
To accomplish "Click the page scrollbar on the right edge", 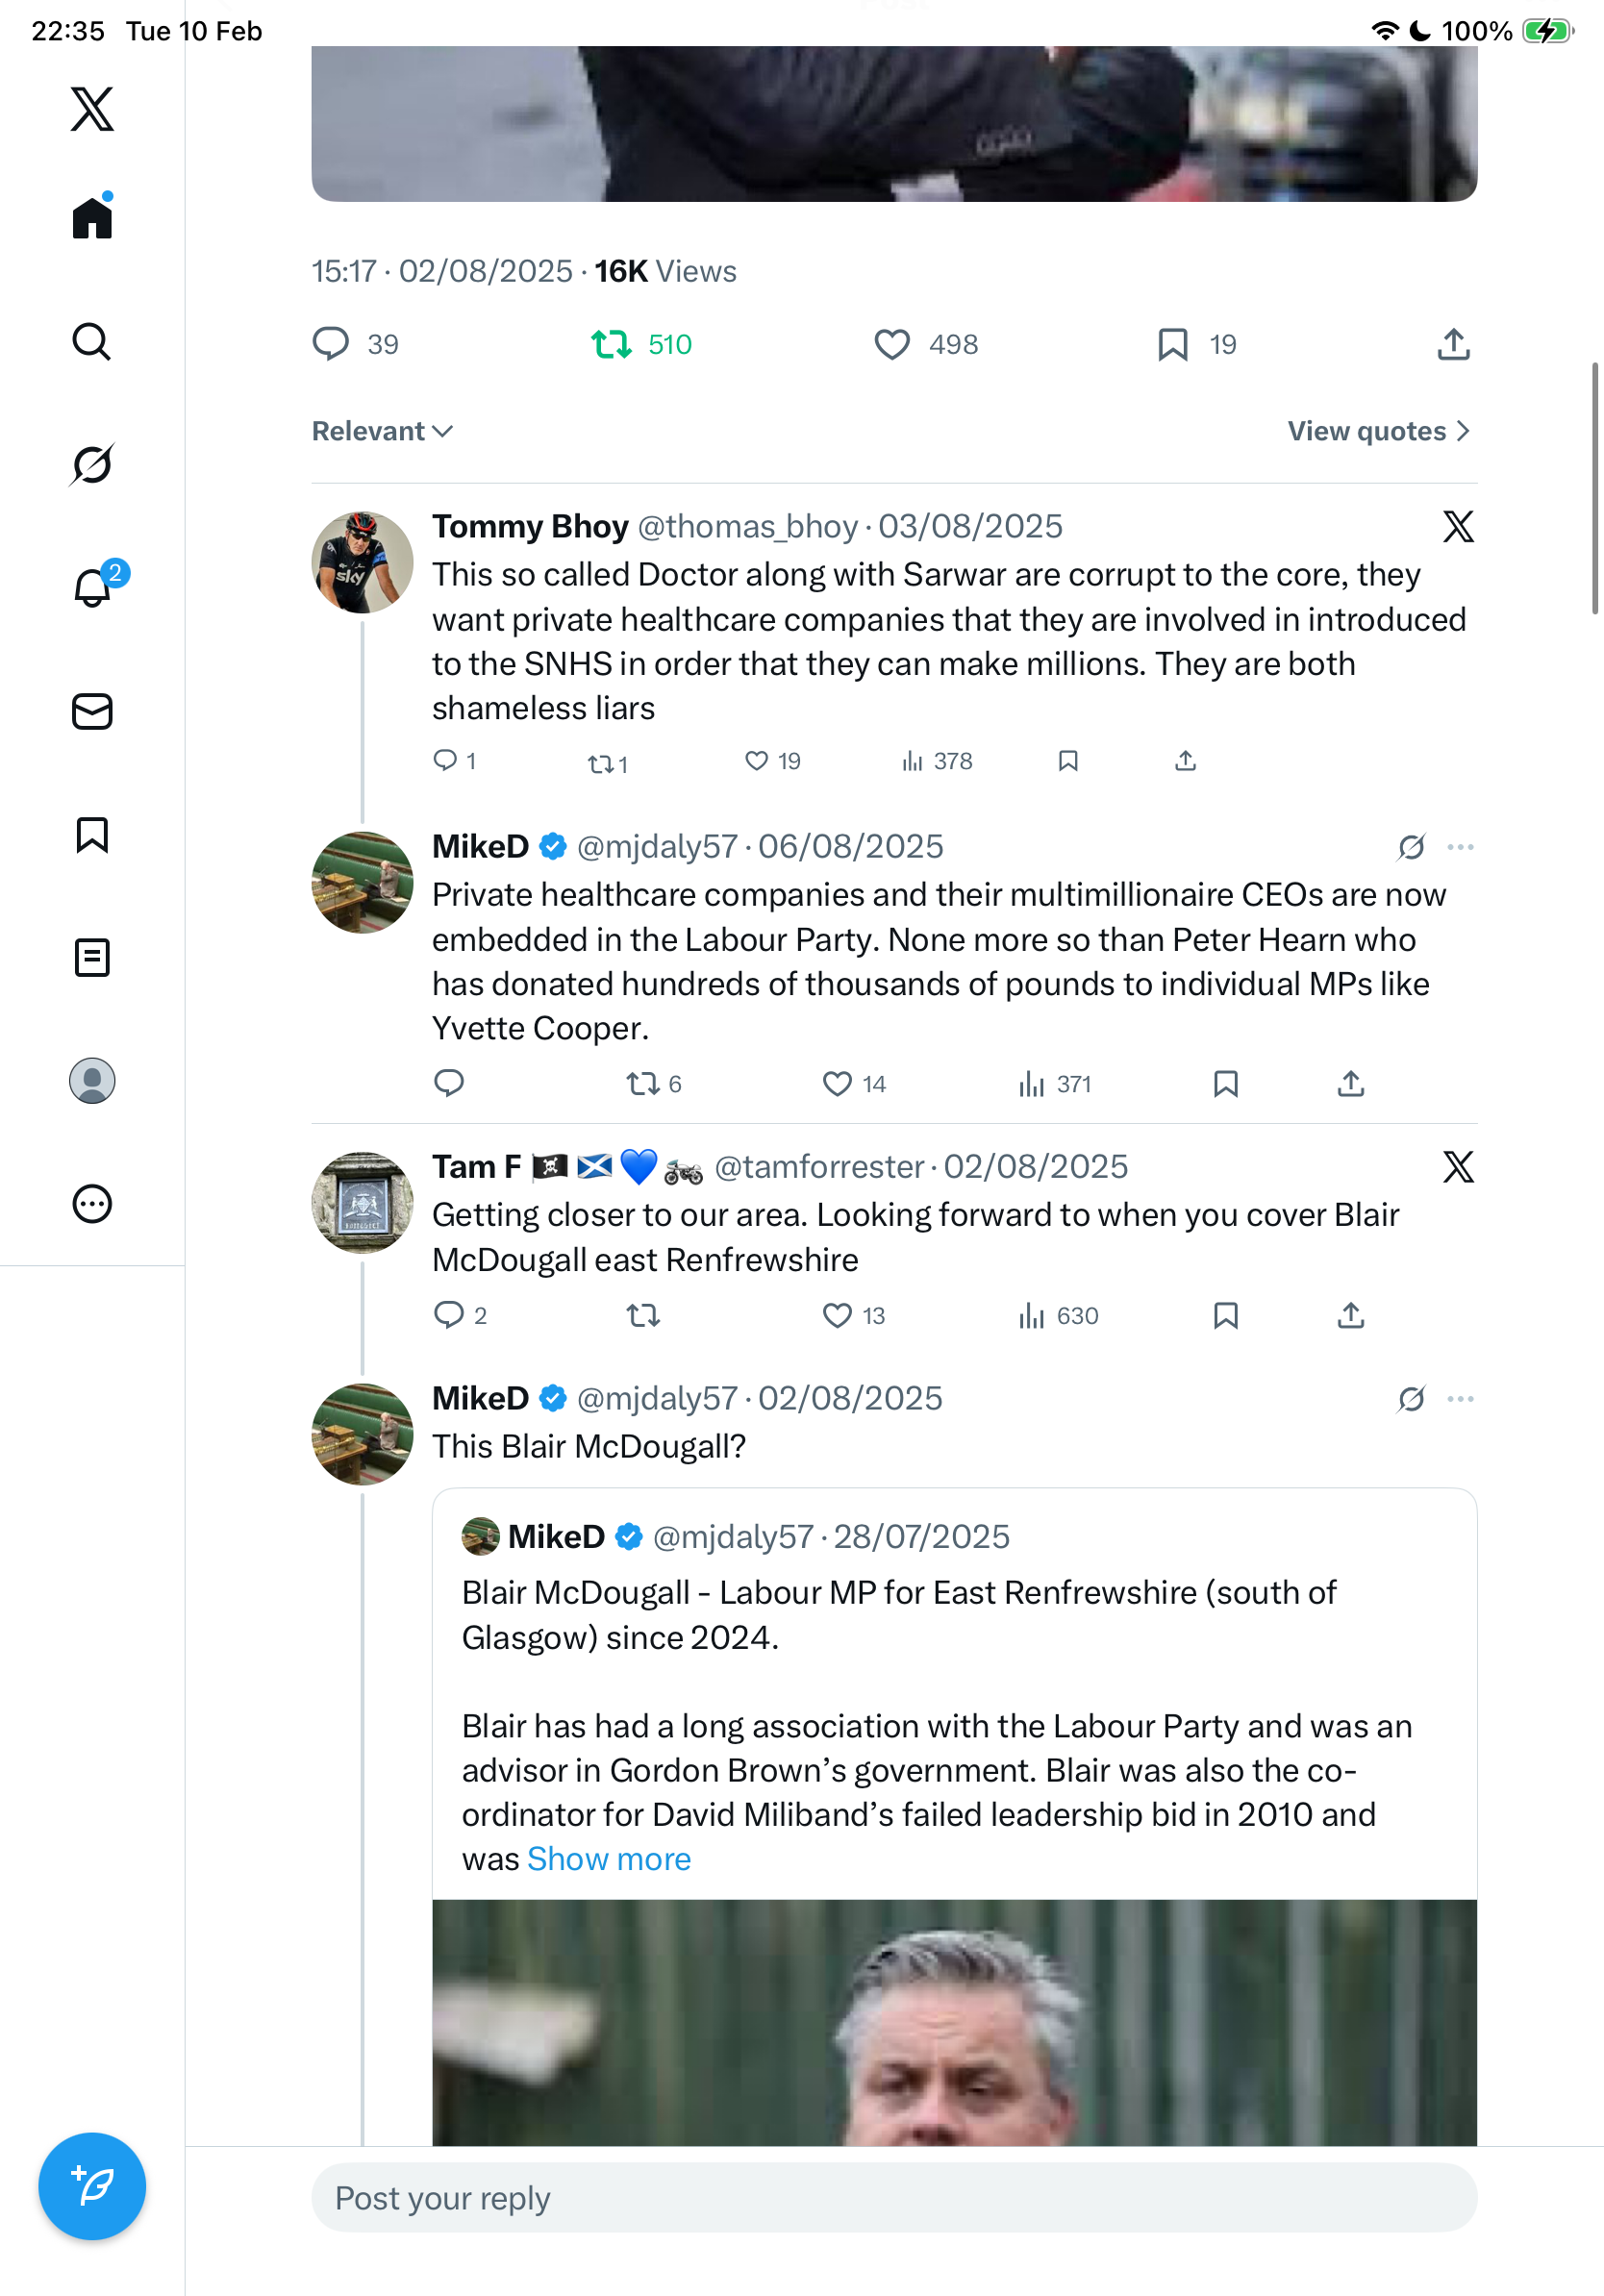I will 1595,488.
